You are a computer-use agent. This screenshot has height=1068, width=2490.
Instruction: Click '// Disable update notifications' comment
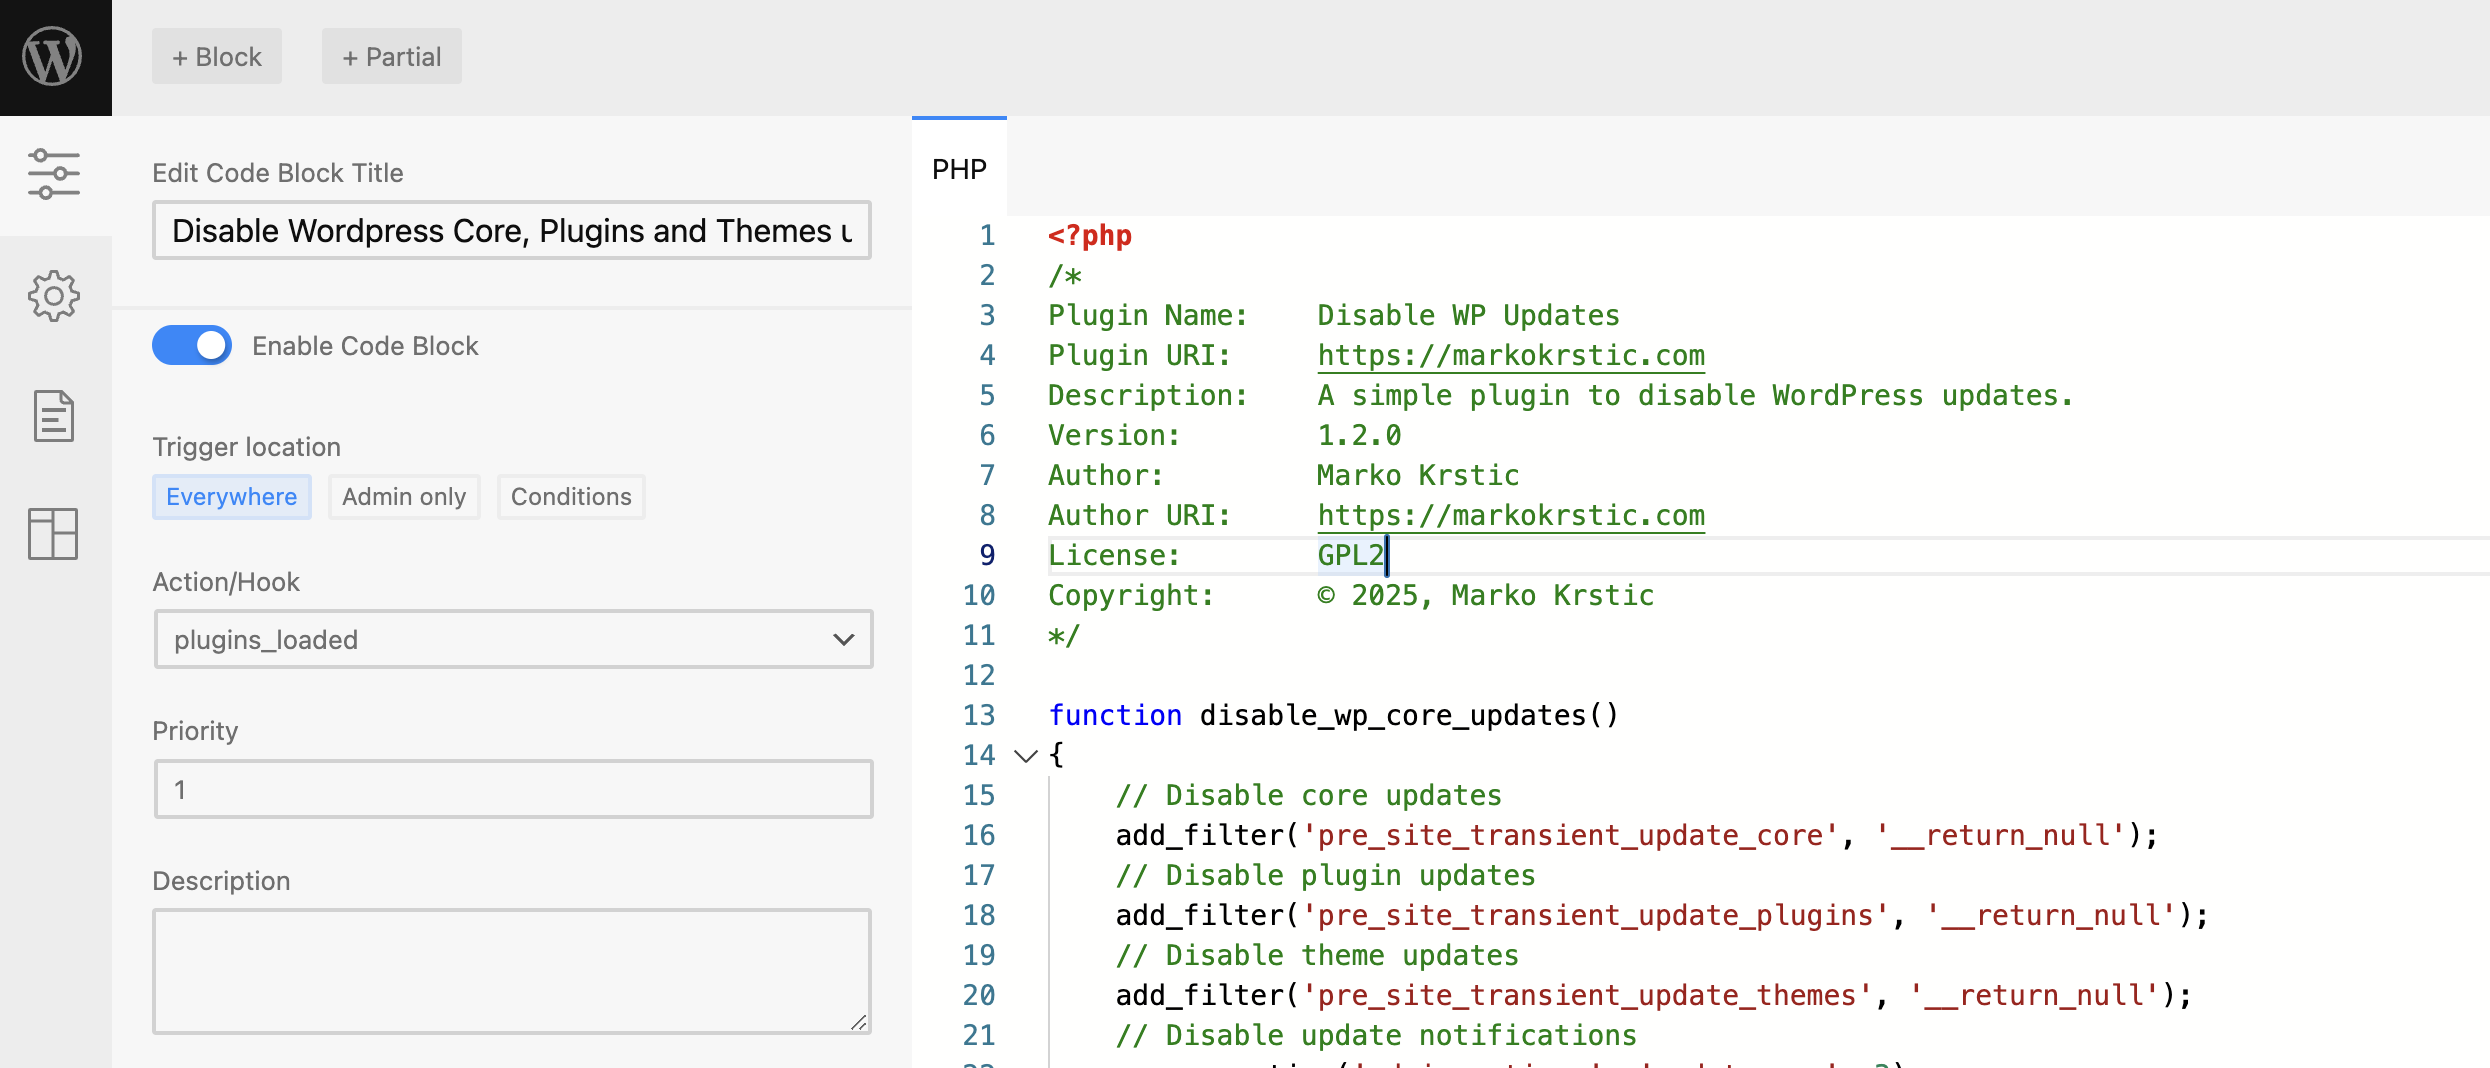[x=1376, y=1035]
